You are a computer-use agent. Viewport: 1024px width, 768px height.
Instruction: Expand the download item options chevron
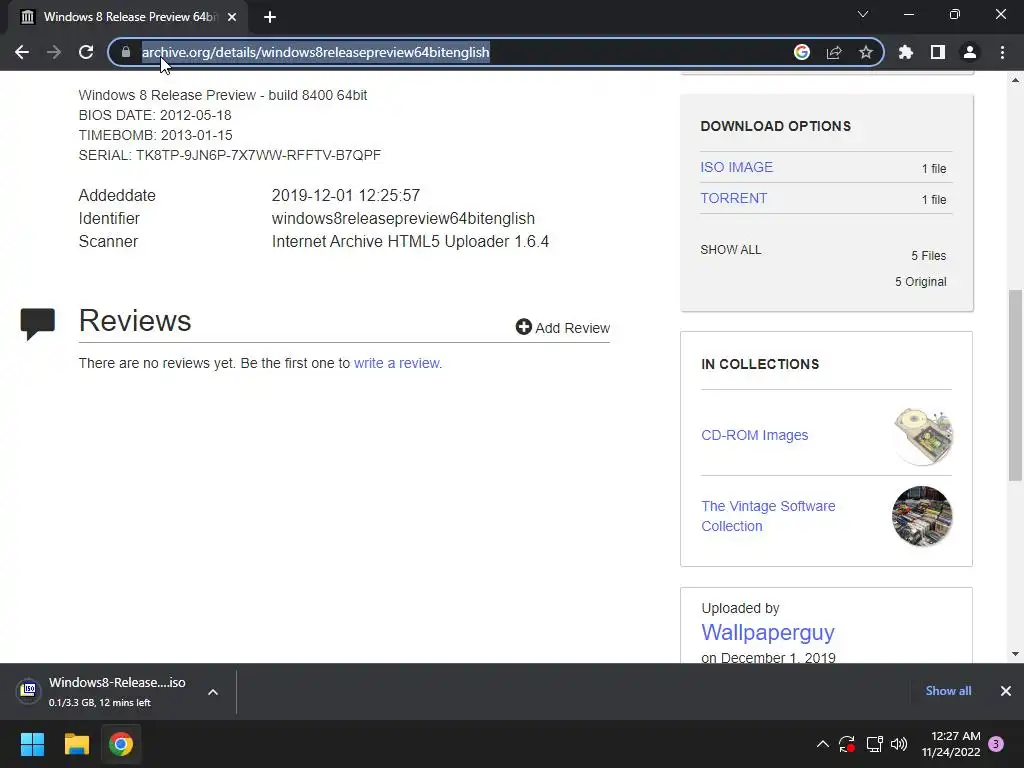point(213,692)
